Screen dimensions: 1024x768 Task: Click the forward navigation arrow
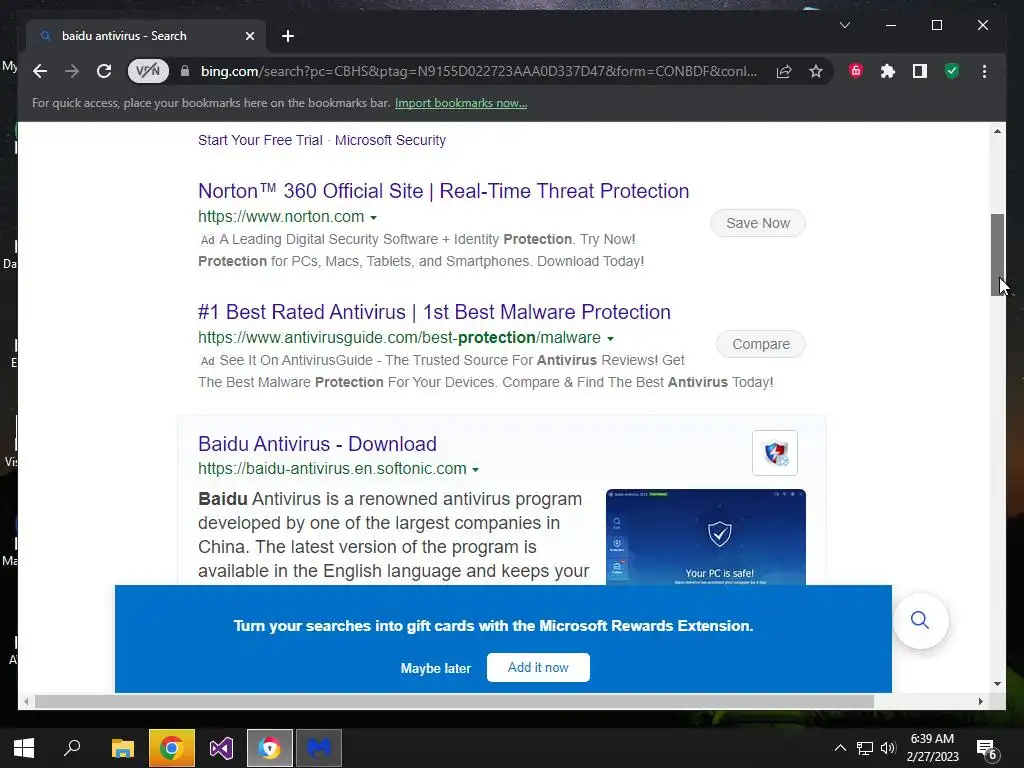point(72,71)
